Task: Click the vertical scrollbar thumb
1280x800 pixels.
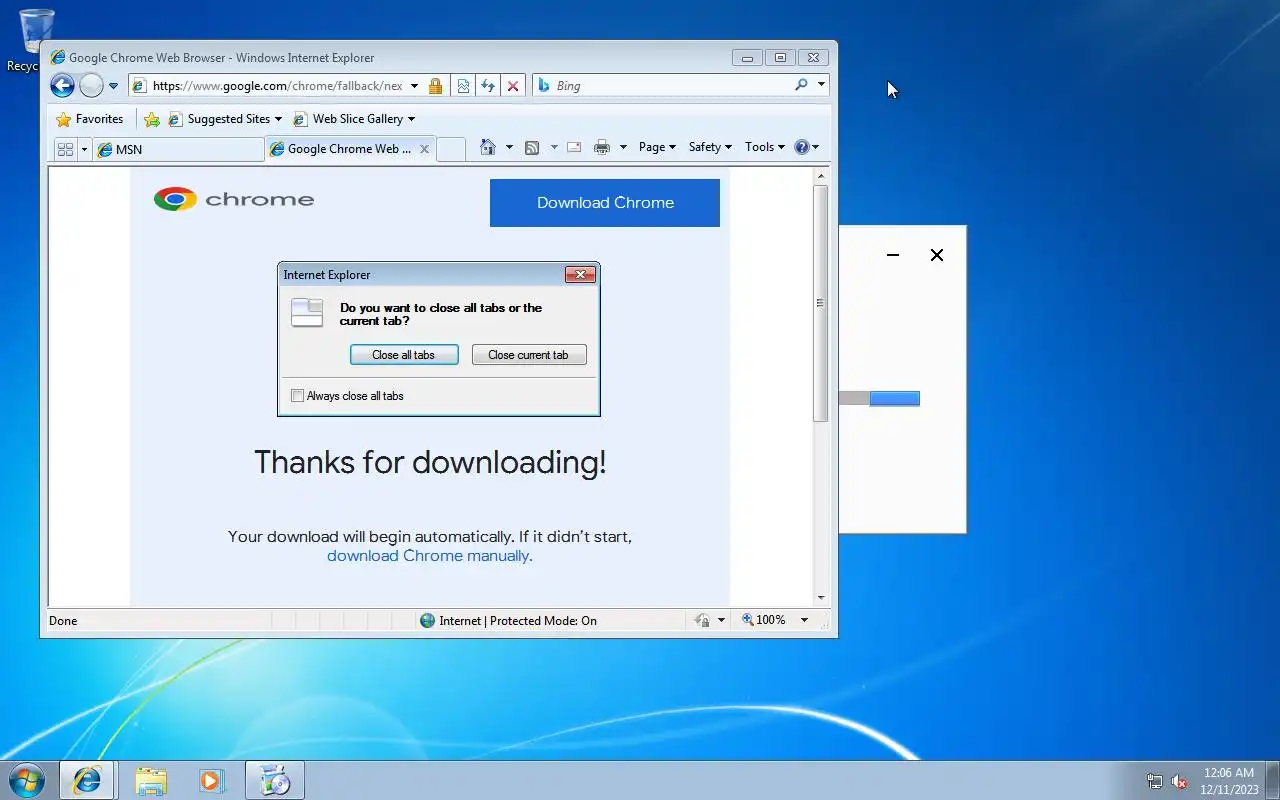Action: [821, 303]
